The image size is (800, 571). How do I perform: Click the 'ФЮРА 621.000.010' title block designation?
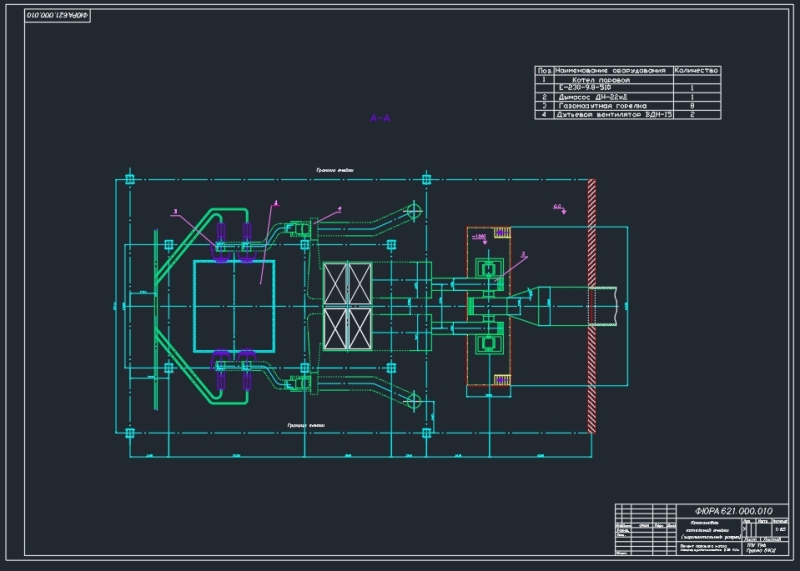click(x=733, y=511)
